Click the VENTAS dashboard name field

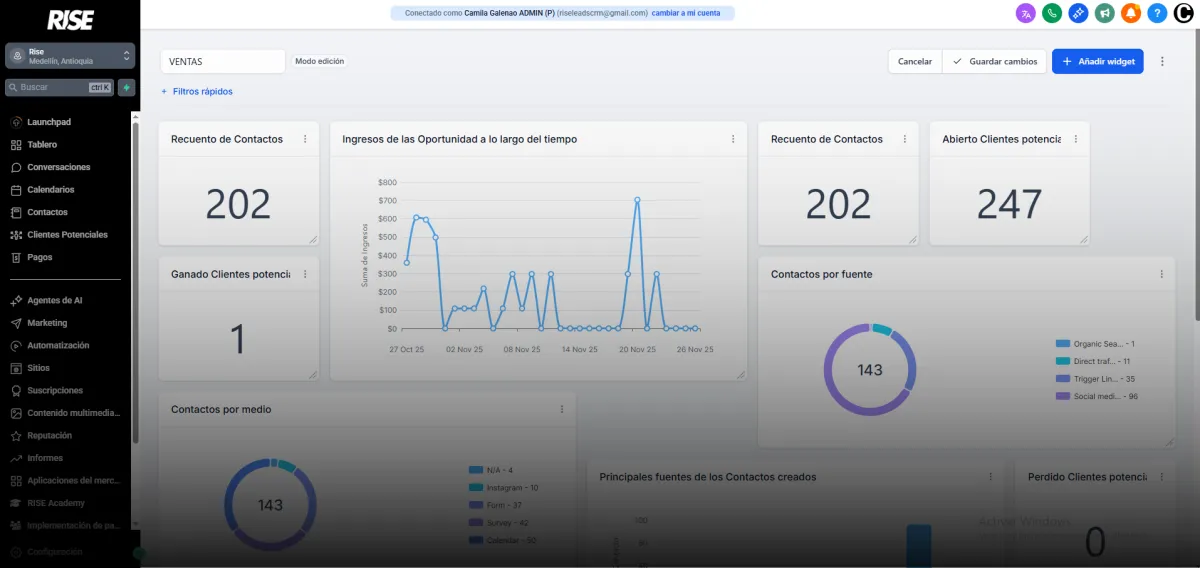(222, 61)
